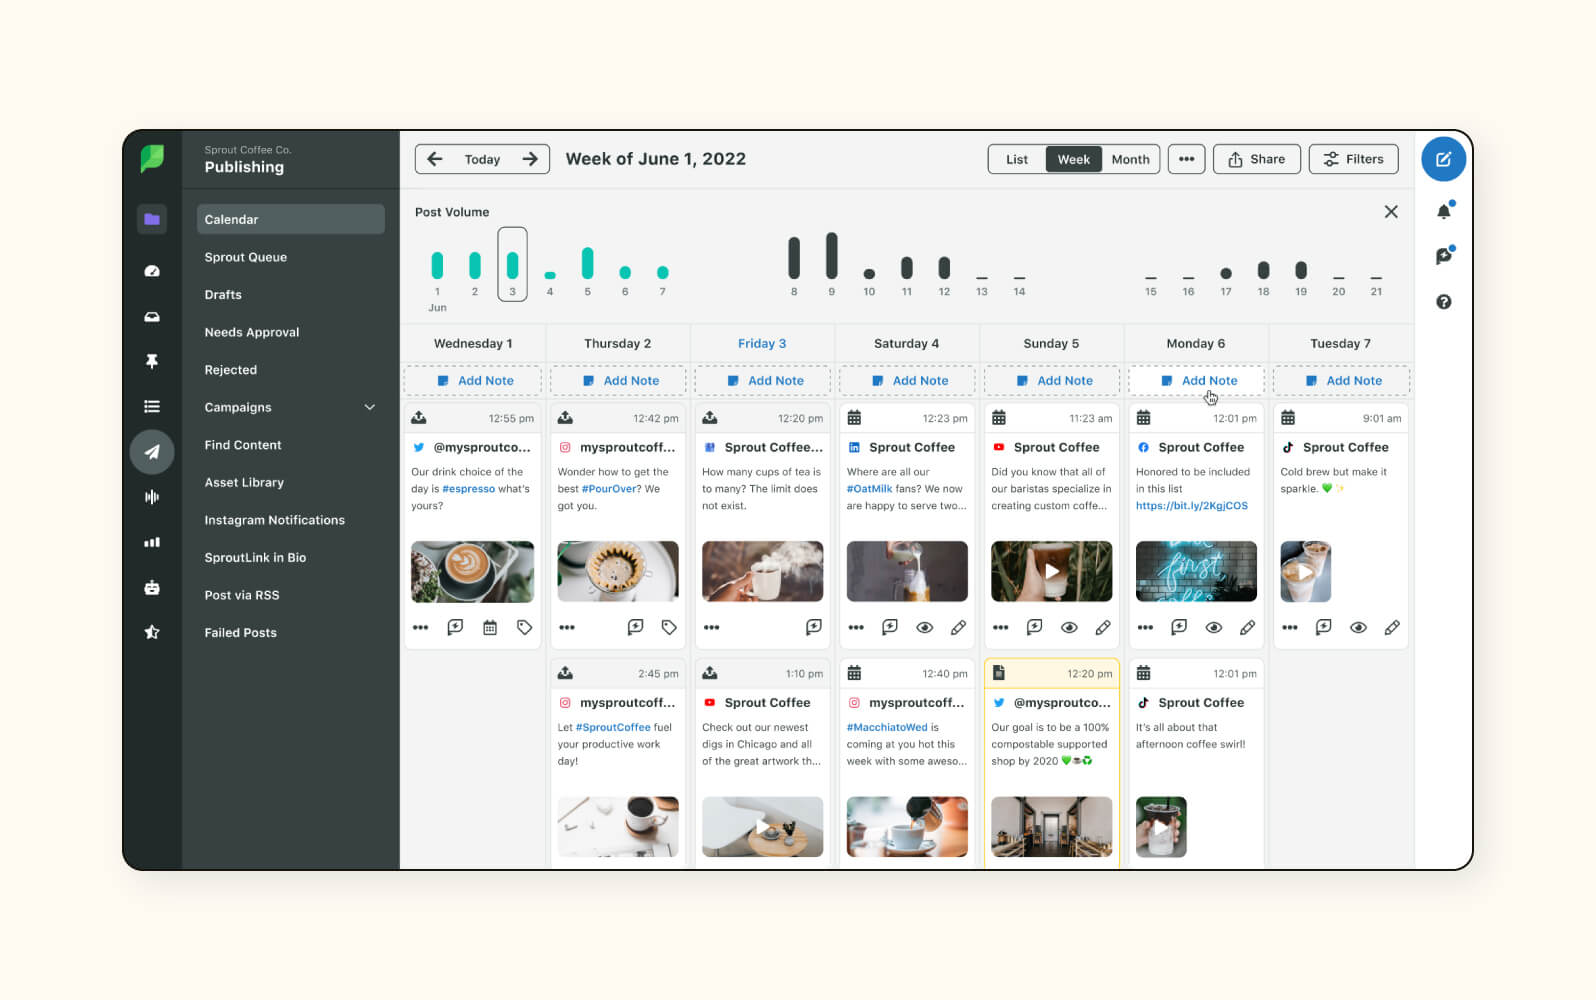Viewport: 1596px width, 1000px height.
Task: Click the Today button
Action: pyautogui.click(x=482, y=159)
